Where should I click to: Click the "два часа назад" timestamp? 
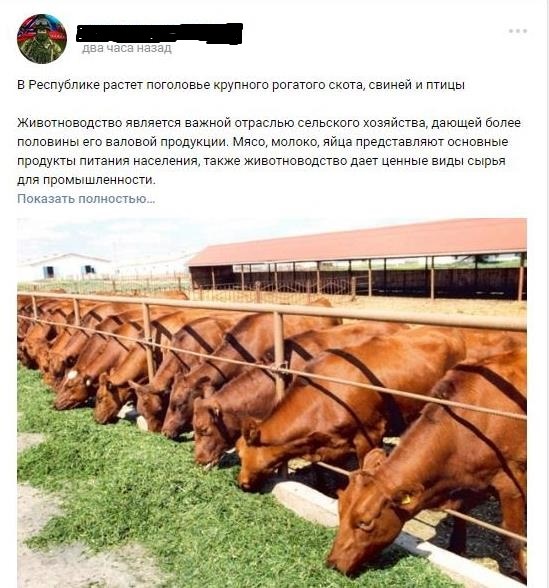click(x=127, y=48)
